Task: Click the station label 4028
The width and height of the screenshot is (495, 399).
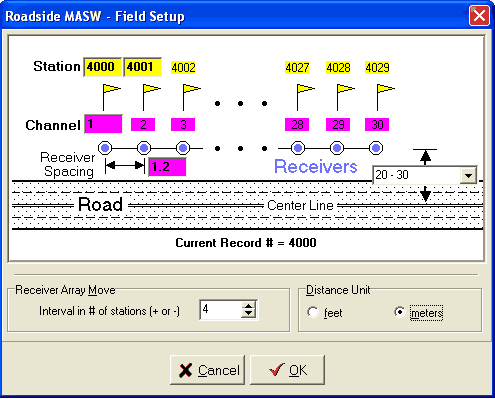Action: click(x=338, y=68)
